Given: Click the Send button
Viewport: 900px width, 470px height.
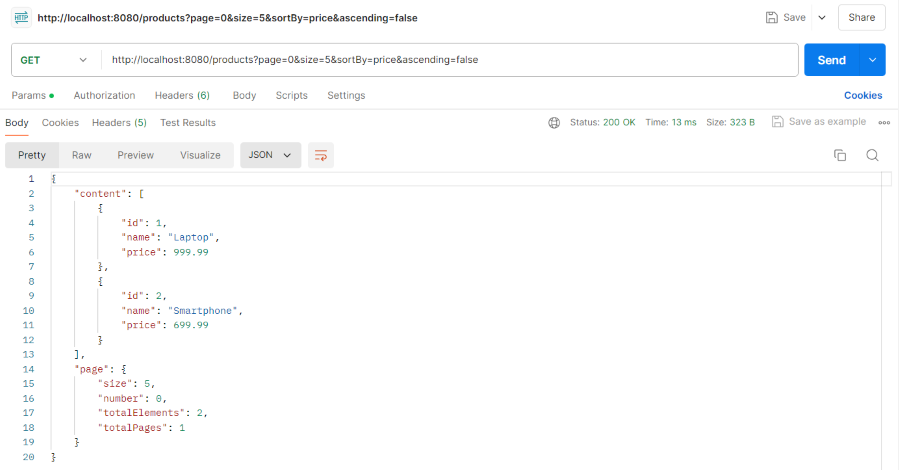Looking at the screenshot, I should point(831,60).
